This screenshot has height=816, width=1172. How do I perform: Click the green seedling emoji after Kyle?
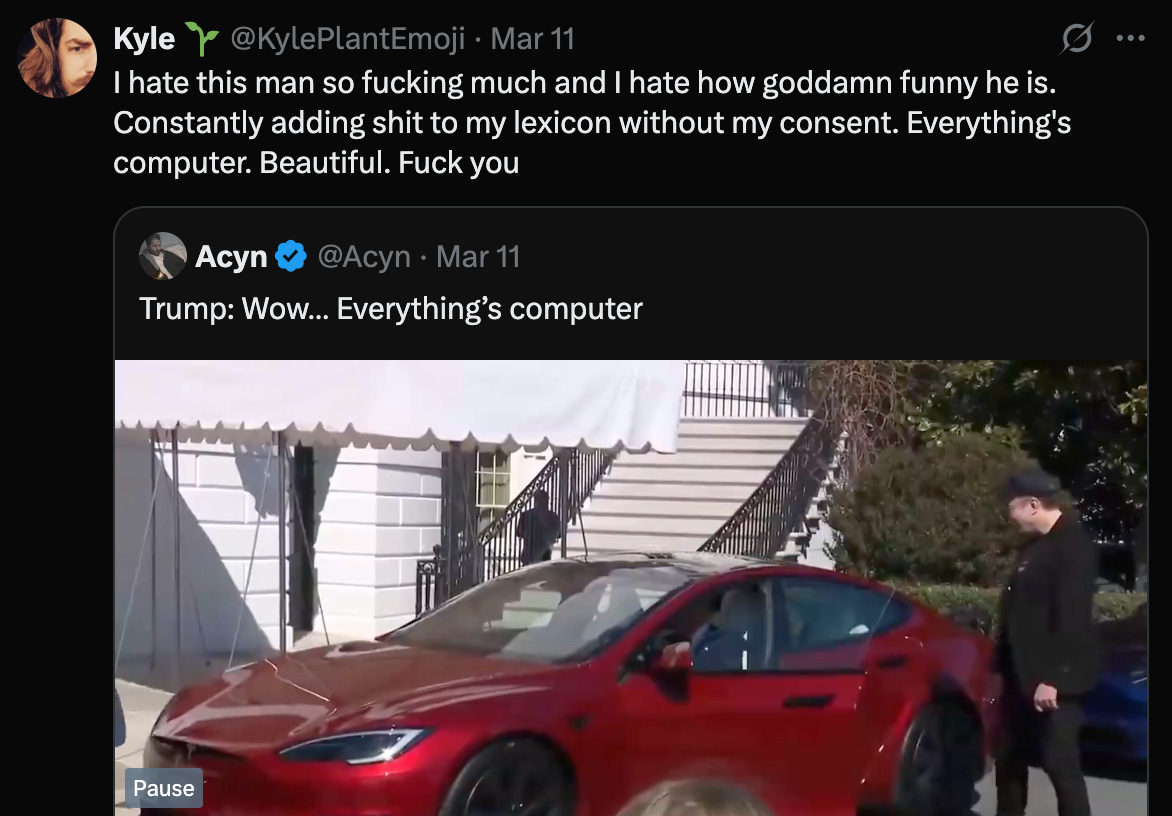coord(201,38)
